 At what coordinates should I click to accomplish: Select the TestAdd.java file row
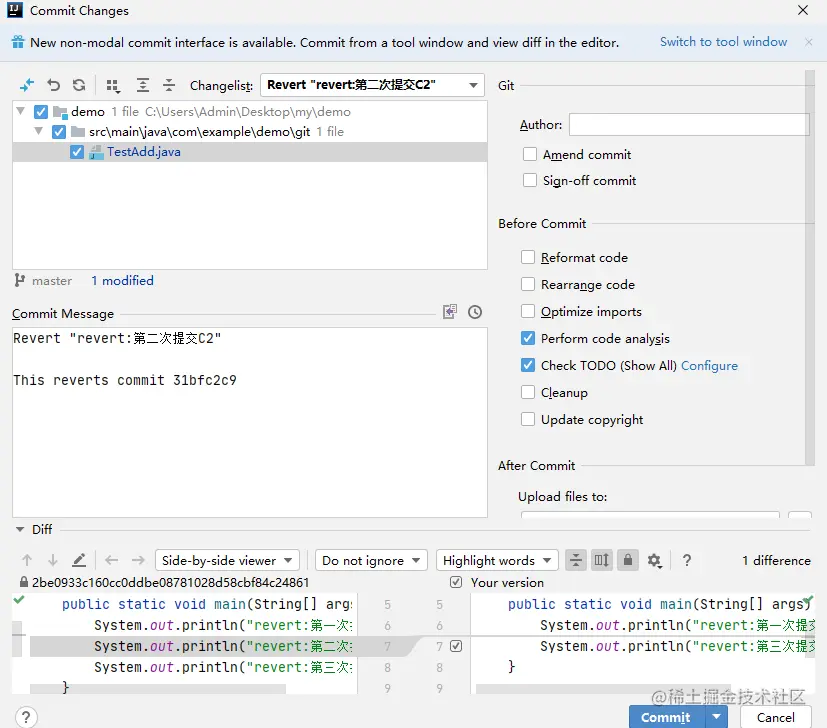pos(250,152)
